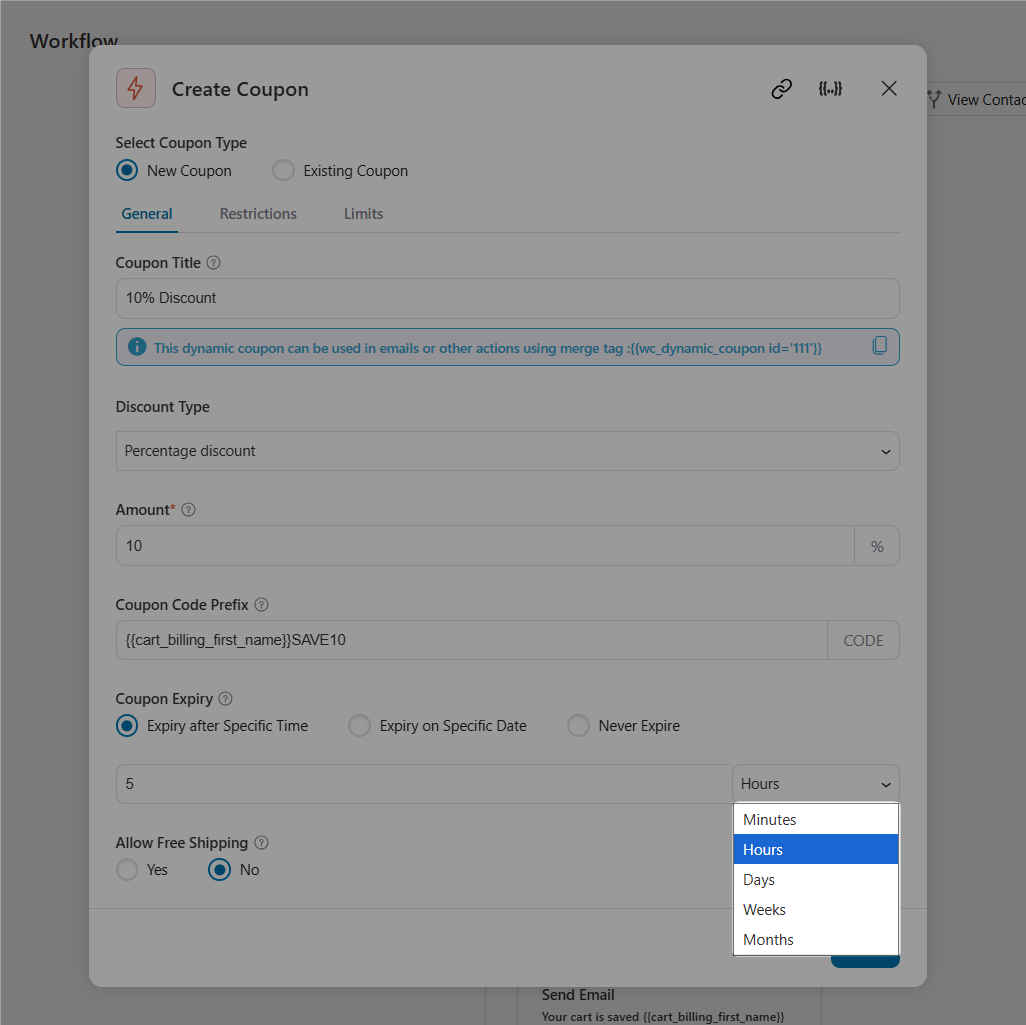Open the Limits tab
The height and width of the screenshot is (1025, 1026).
[363, 213]
